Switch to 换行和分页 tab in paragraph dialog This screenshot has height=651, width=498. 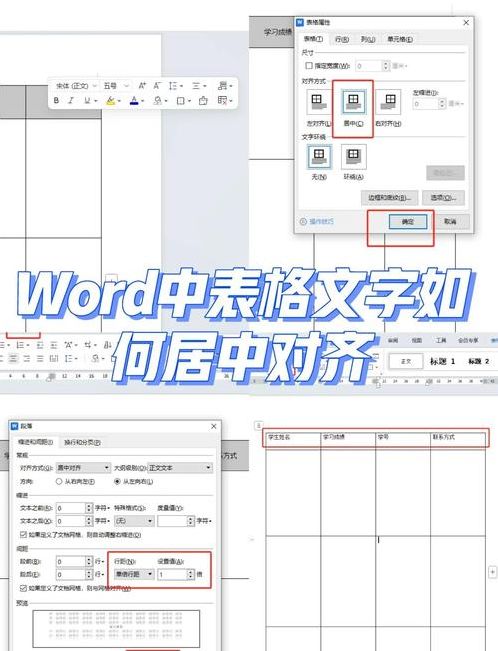82,443
